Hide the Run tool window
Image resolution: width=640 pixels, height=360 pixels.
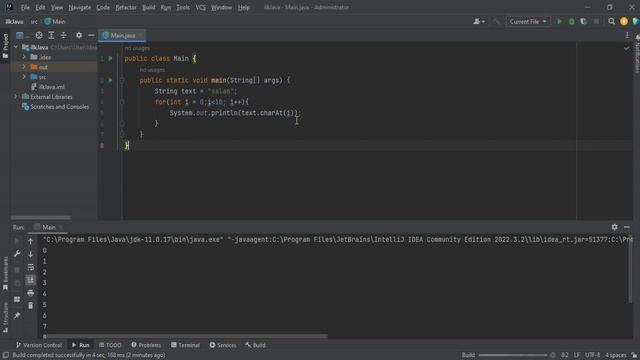coord(627,227)
